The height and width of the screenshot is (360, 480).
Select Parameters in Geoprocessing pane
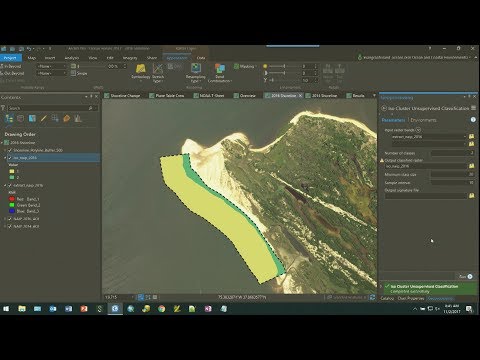(x=393, y=120)
